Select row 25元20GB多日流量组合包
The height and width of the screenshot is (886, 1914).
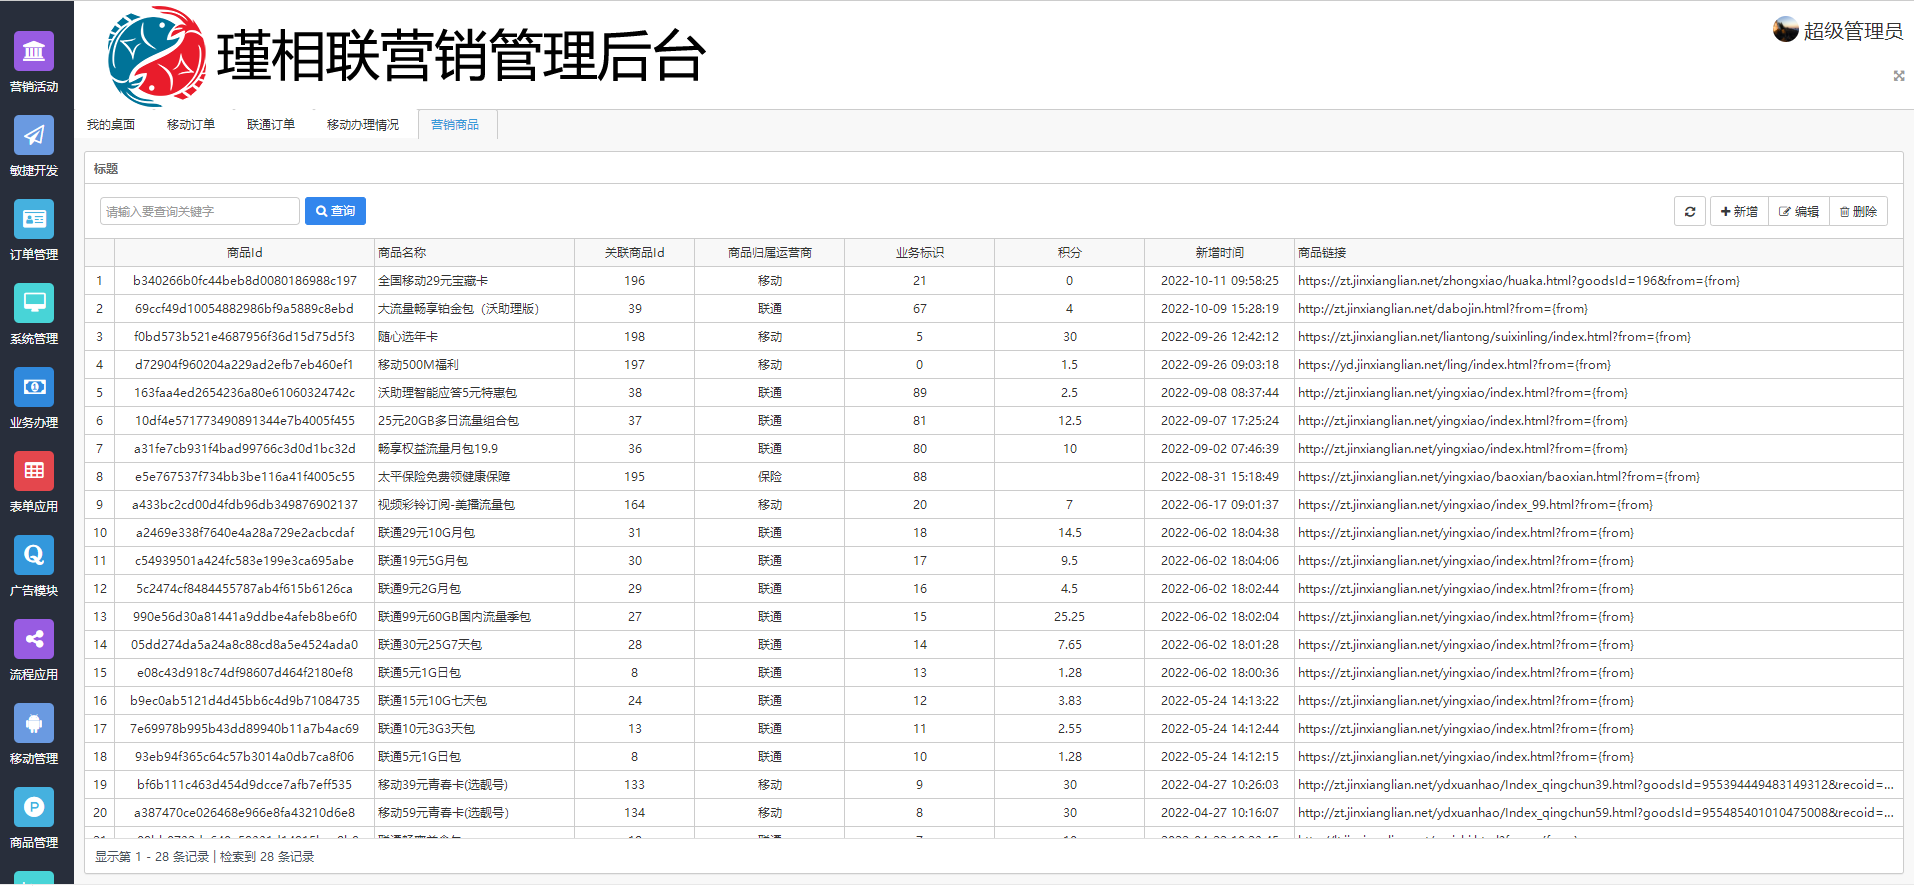pos(994,421)
